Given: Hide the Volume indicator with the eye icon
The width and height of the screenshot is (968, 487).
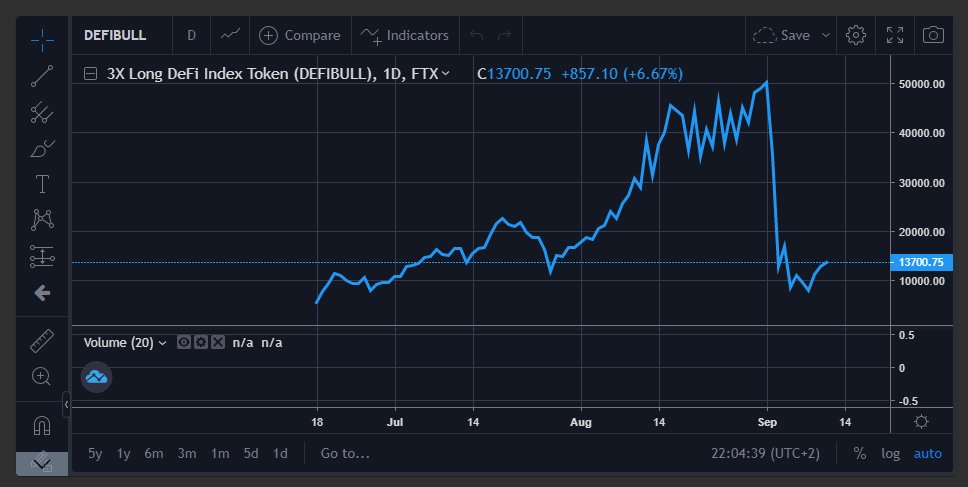Looking at the screenshot, I should (184, 342).
